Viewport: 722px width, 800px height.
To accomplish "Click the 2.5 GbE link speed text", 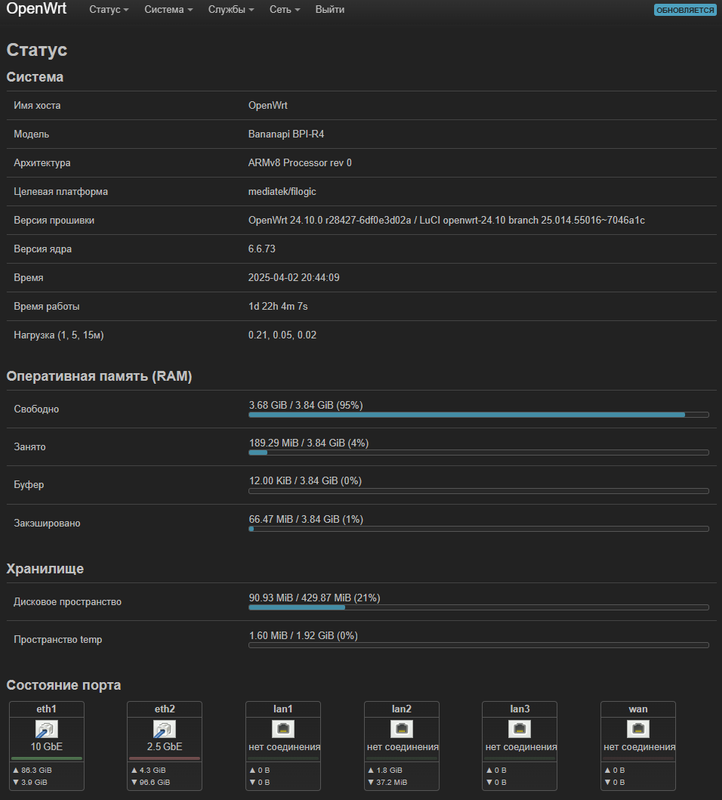I will tap(165, 747).
